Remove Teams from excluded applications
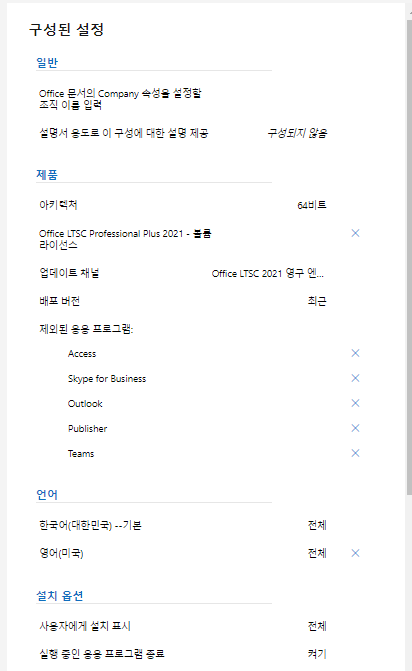 (355, 453)
